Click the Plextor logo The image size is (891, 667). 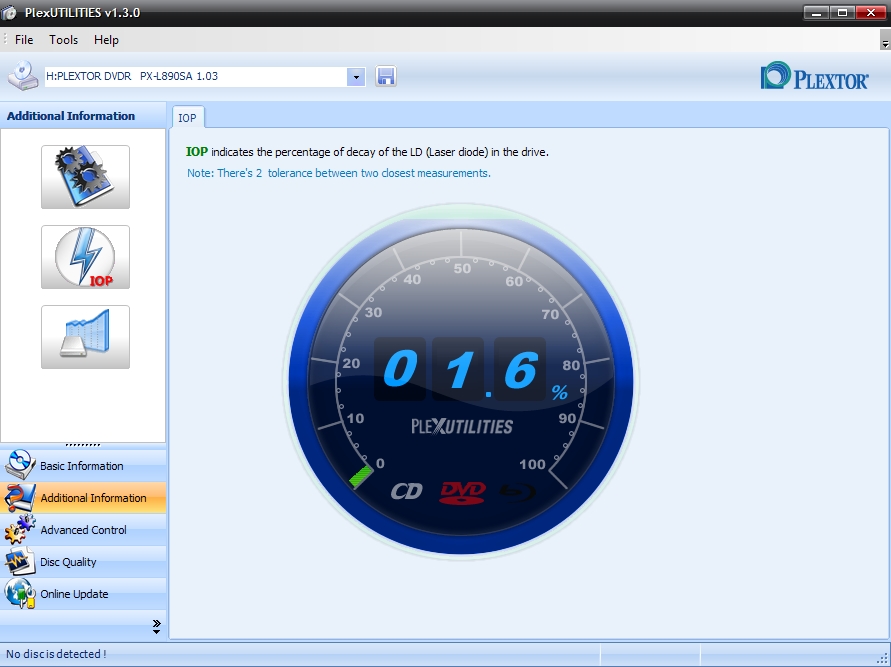coord(814,76)
